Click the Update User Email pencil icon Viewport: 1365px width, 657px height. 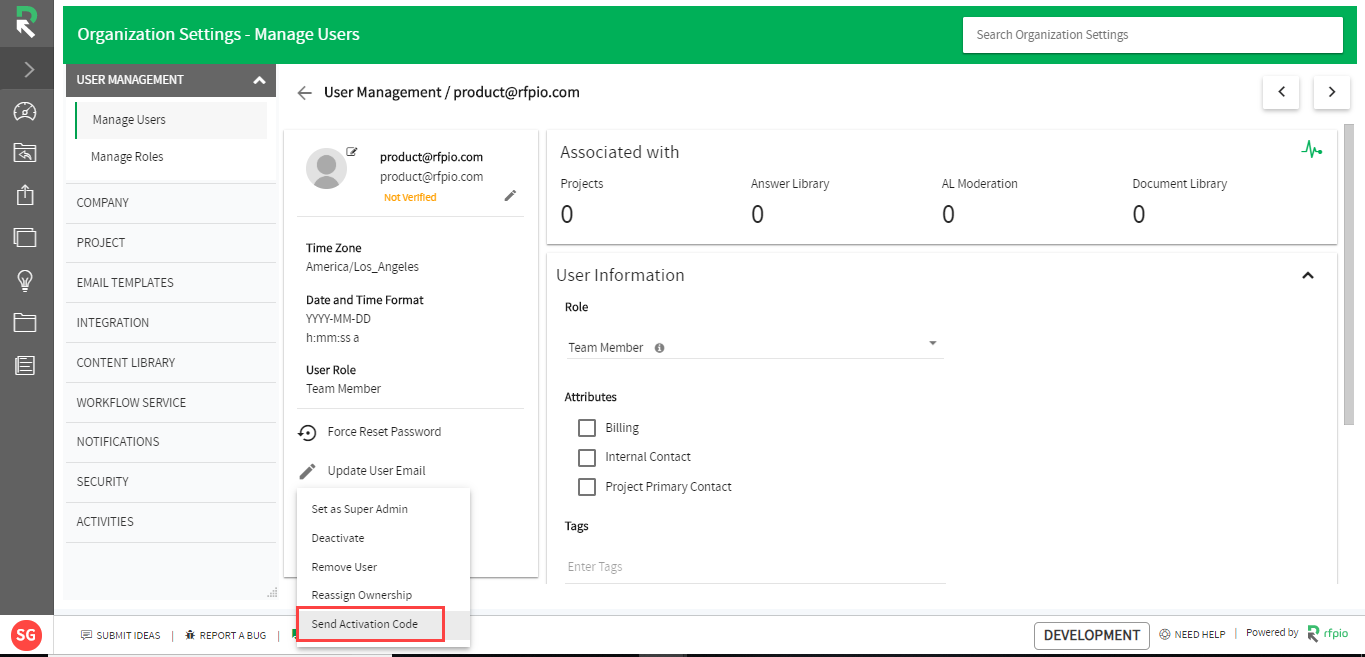[x=307, y=471]
